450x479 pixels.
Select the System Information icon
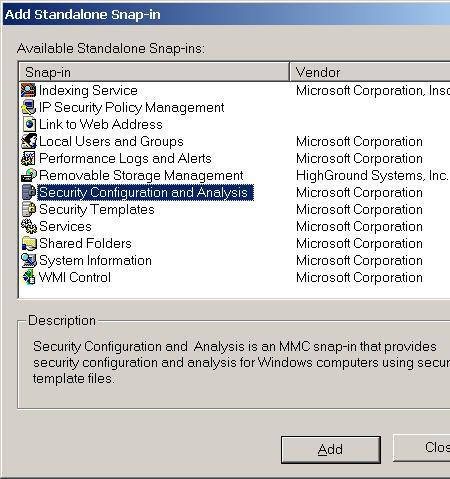[29, 260]
